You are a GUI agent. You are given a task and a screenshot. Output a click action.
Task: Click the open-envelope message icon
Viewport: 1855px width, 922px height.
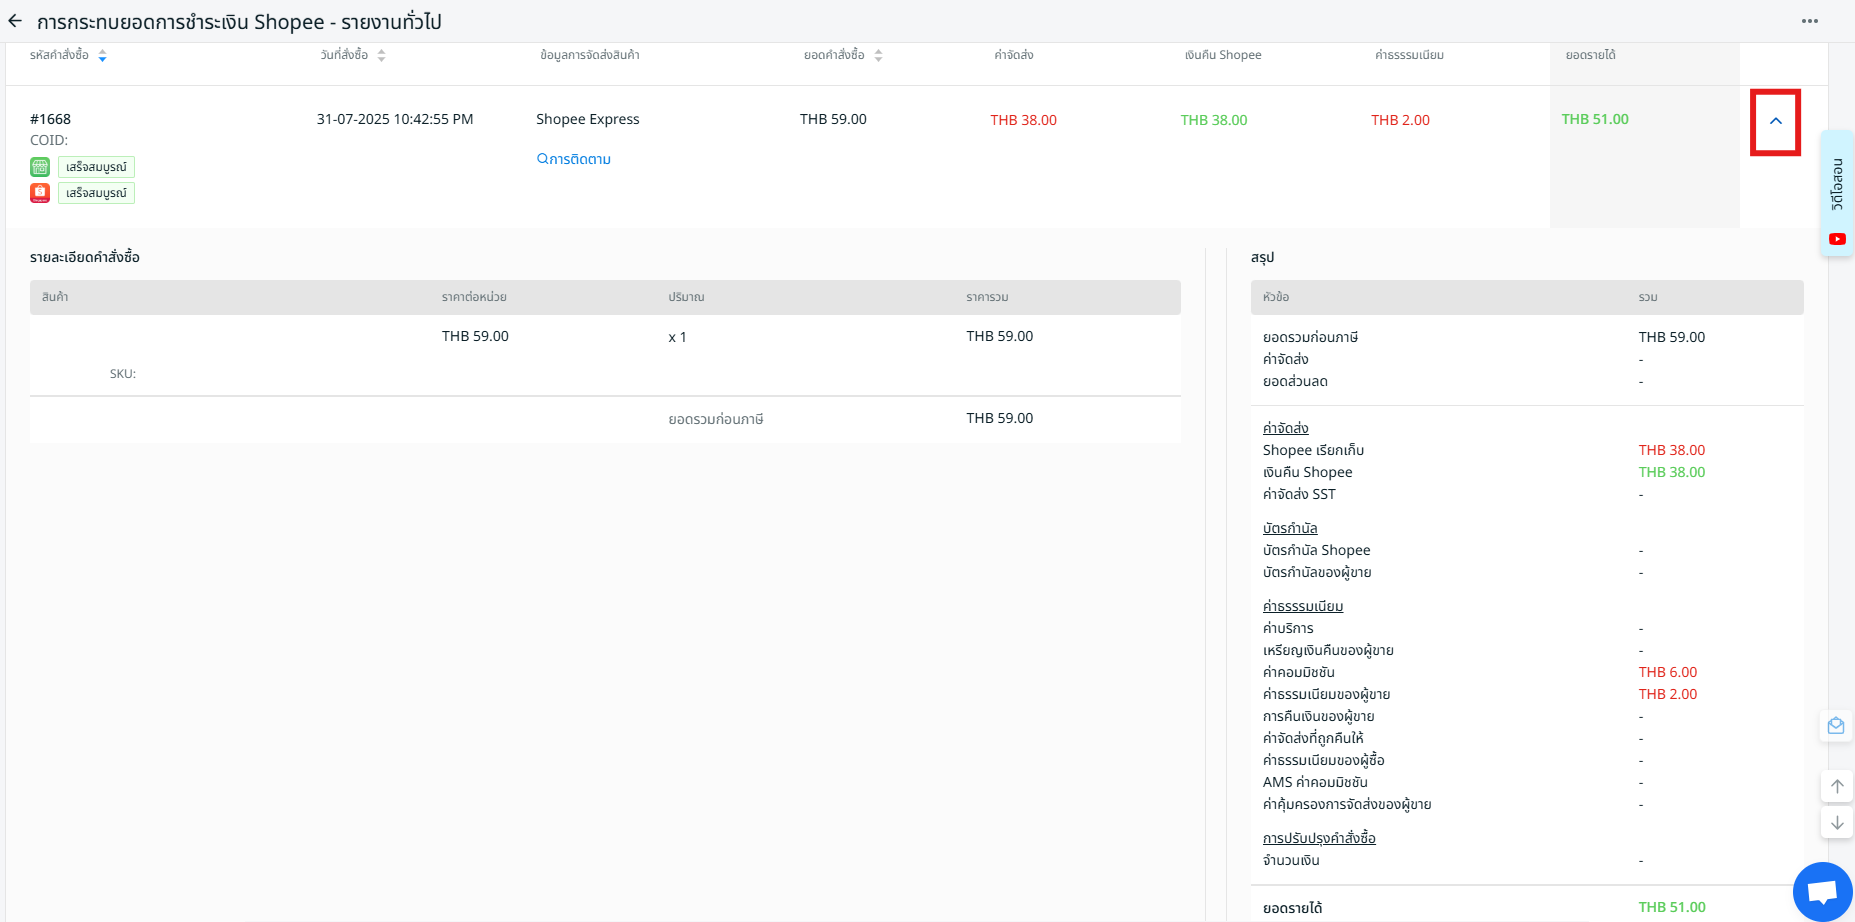click(1836, 726)
